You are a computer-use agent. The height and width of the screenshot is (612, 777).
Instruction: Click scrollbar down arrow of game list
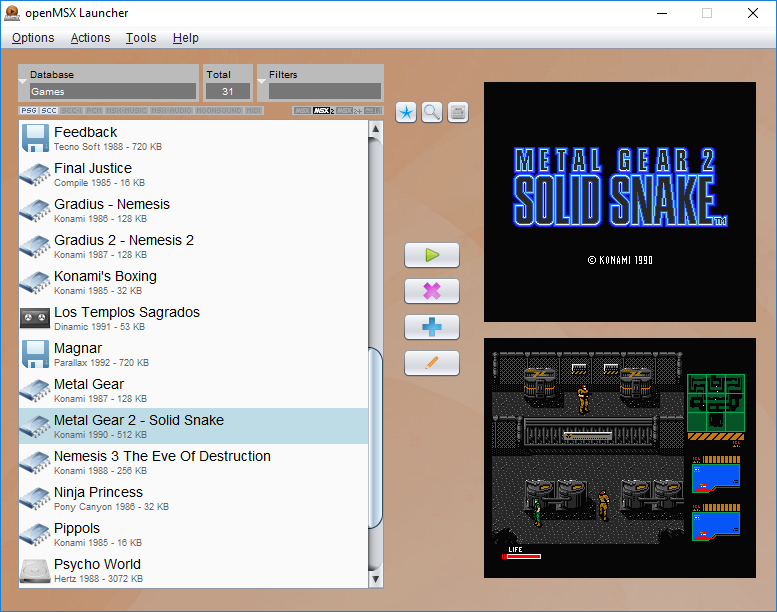click(x=376, y=579)
